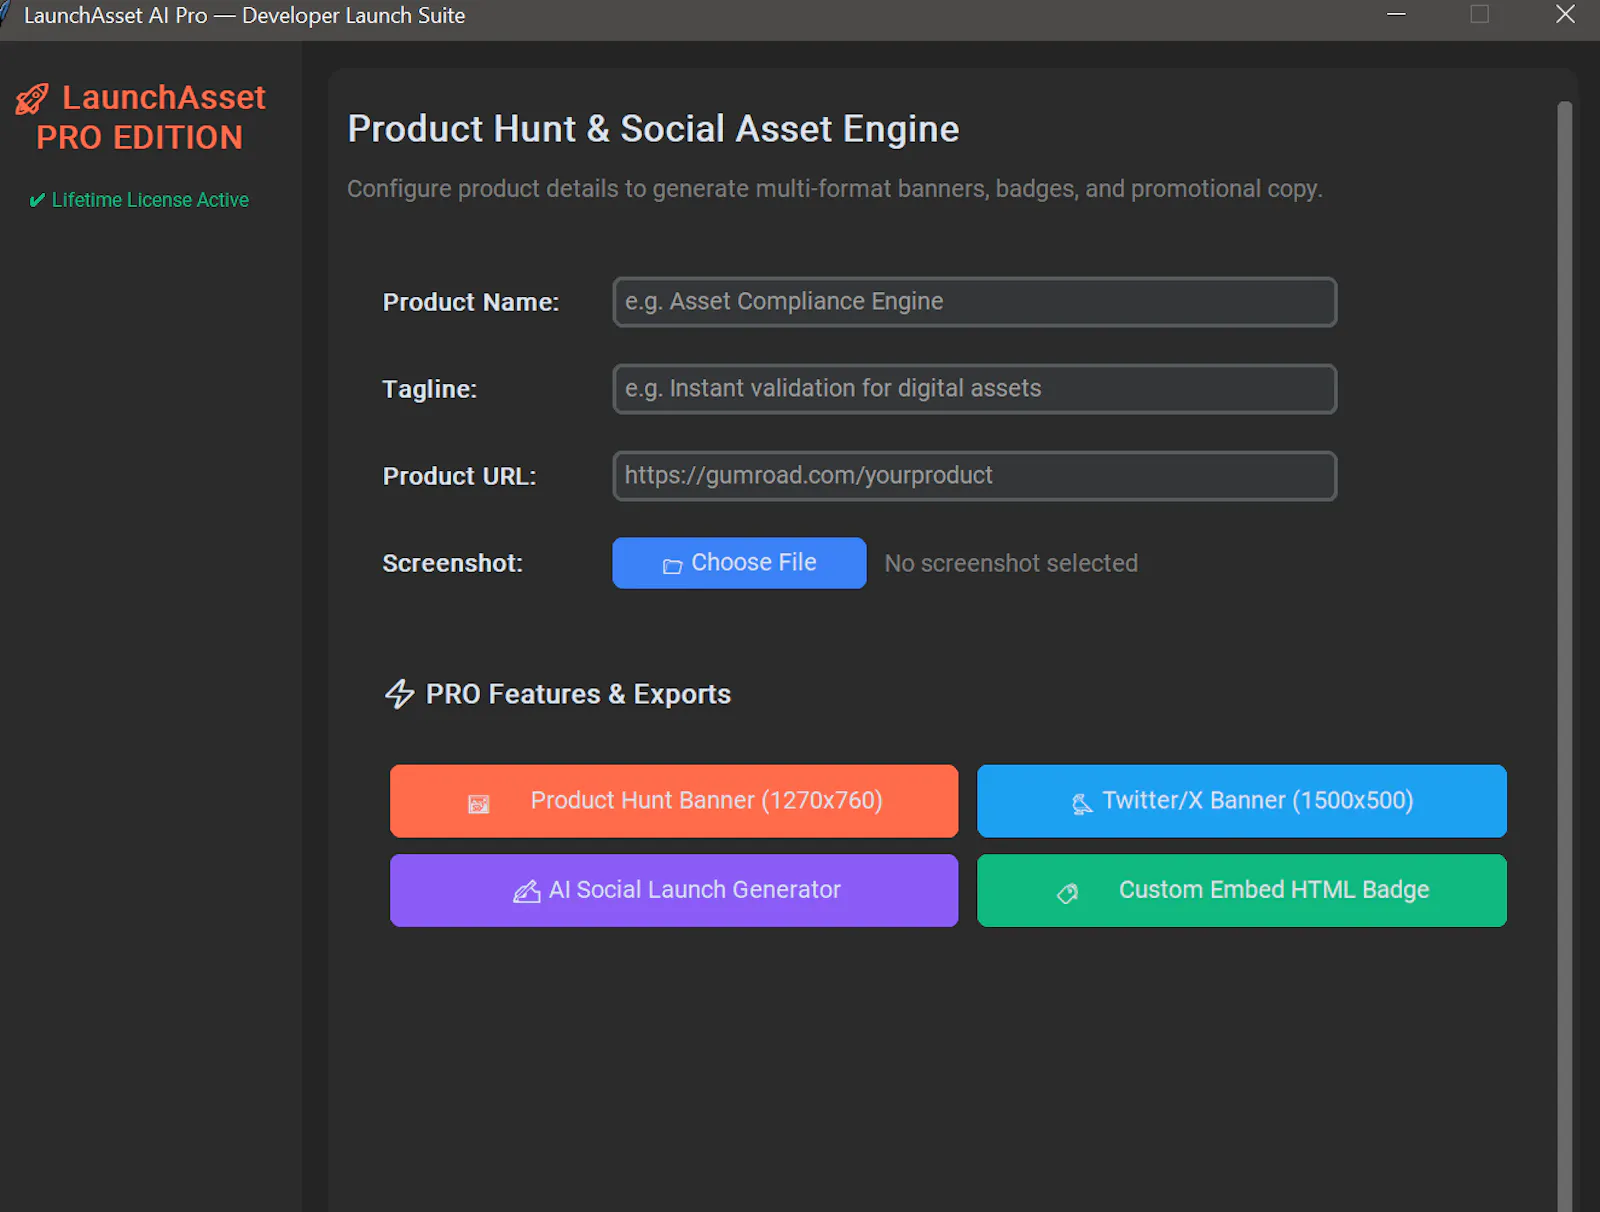The width and height of the screenshot is (1600, 1212).
Task: Click the 'No screenshot selected' status text
Action: point(1011,564)
